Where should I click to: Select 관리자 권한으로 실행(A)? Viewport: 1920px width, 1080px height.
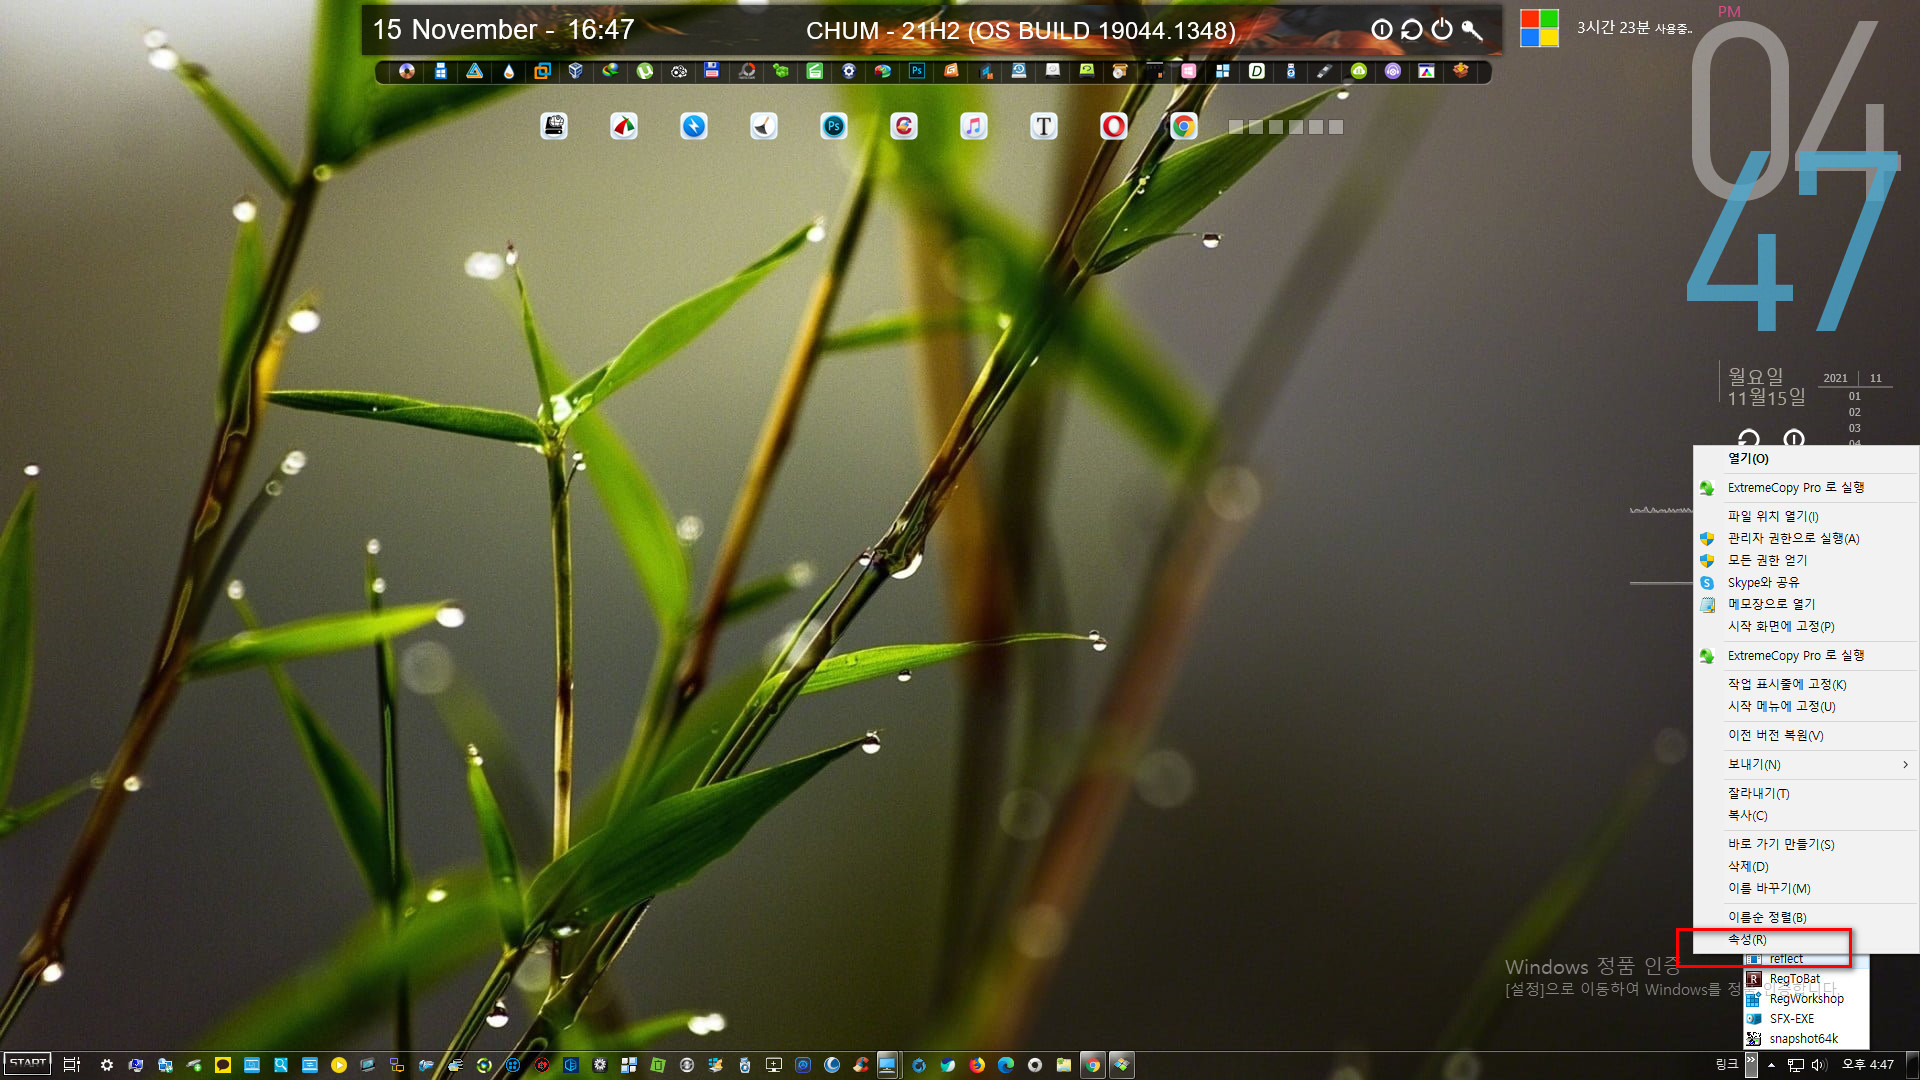click(1806, 538)
